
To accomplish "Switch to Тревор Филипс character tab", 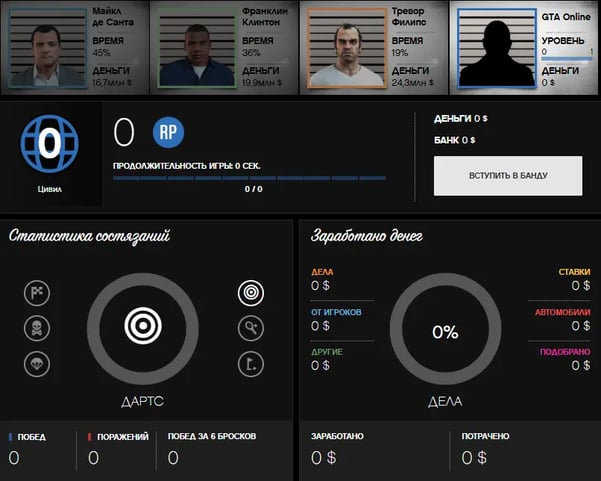I will tap(374, 47).
